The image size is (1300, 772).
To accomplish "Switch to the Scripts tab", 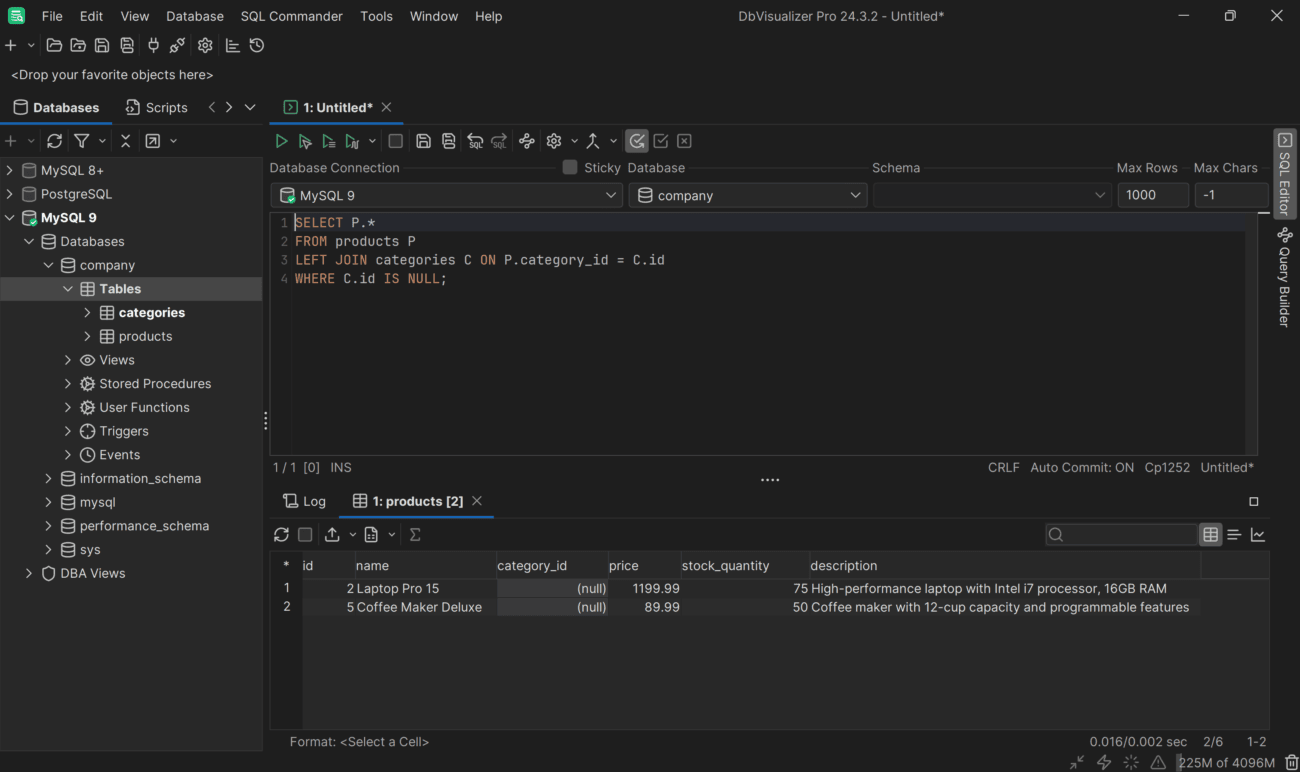I will (x=156, y=107).
